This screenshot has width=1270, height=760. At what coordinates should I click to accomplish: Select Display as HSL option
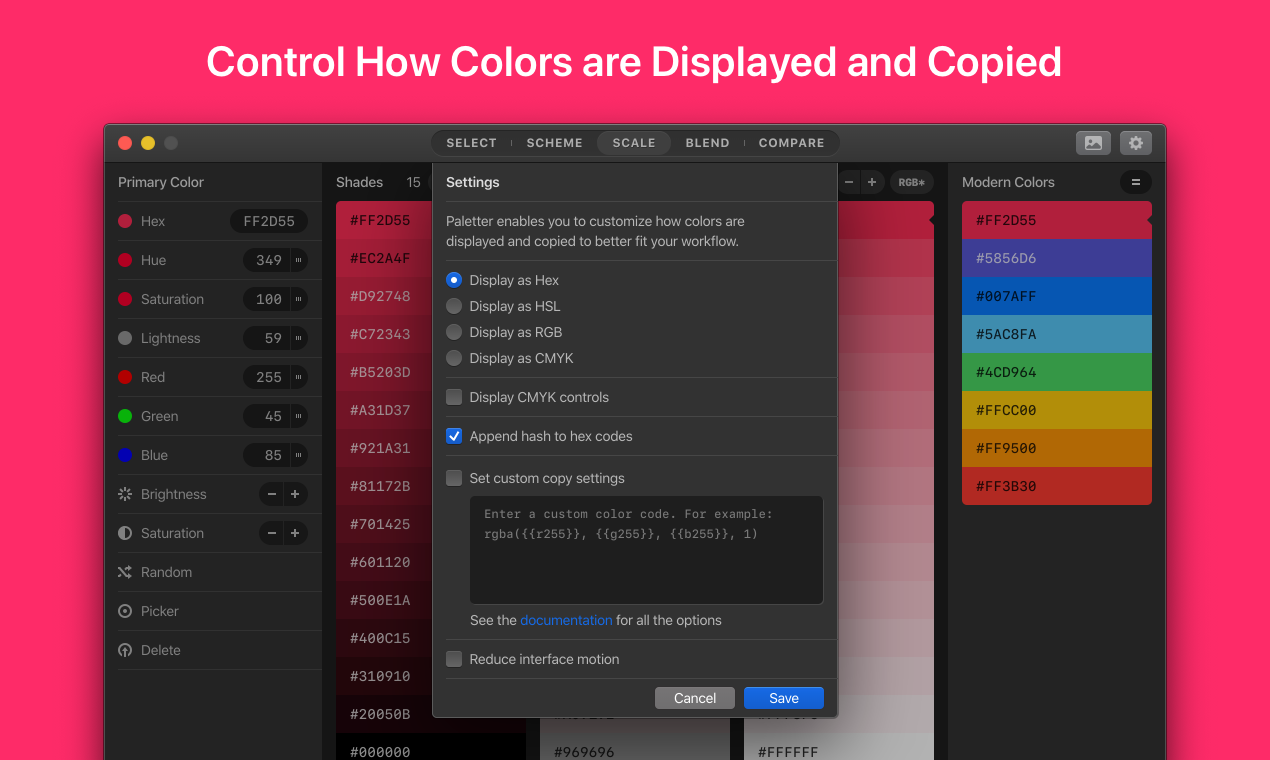tap(454, 306)
